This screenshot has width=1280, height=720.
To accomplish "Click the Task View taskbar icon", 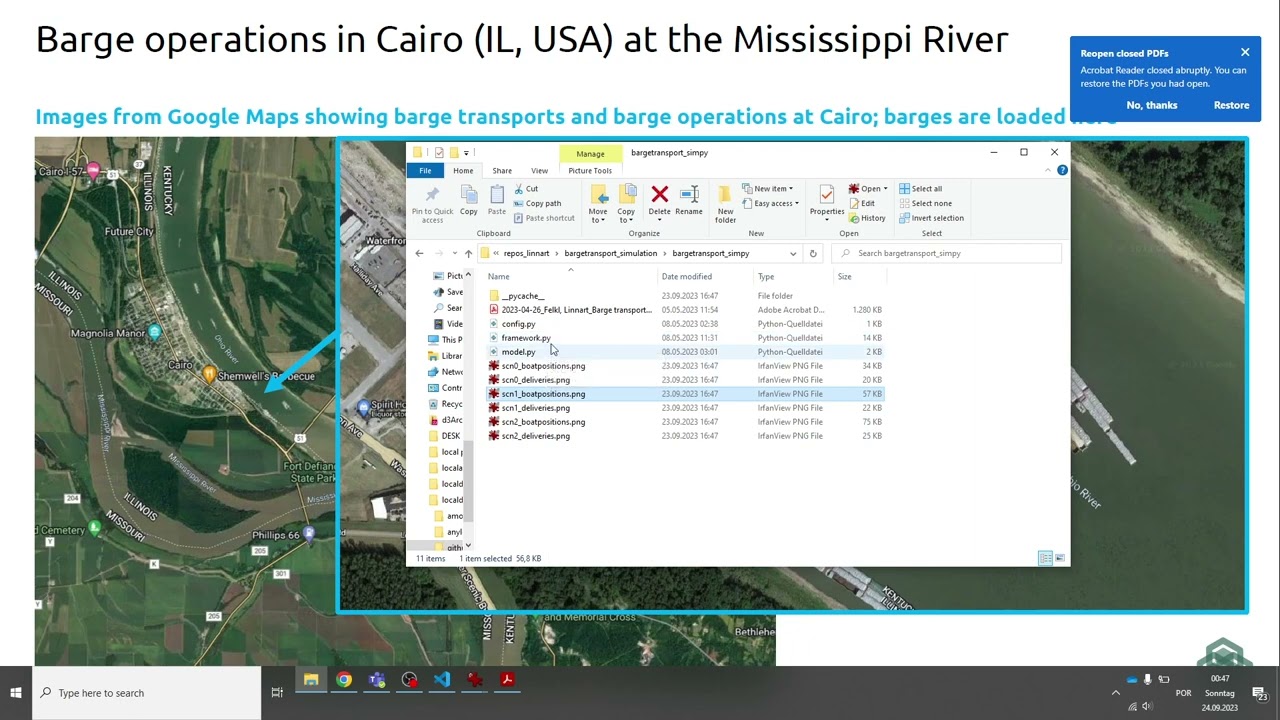I will (x=277, y=693).
